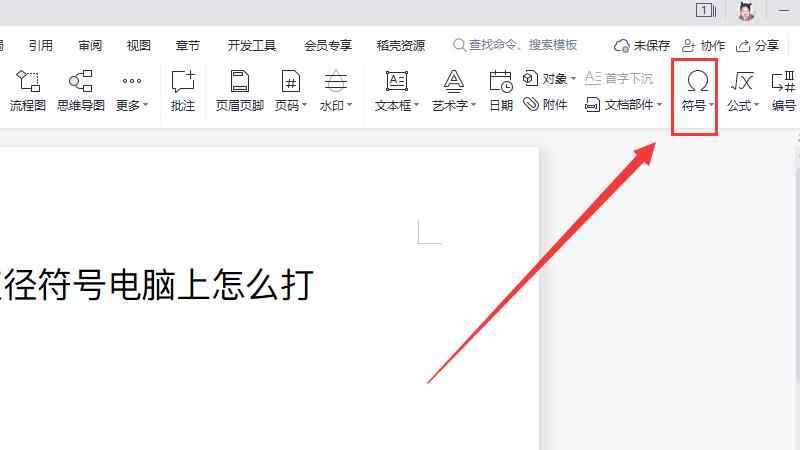Click the drop cap button (首字下沉)
This screenshot has width=800, height=450.
(x=618, y=79)
